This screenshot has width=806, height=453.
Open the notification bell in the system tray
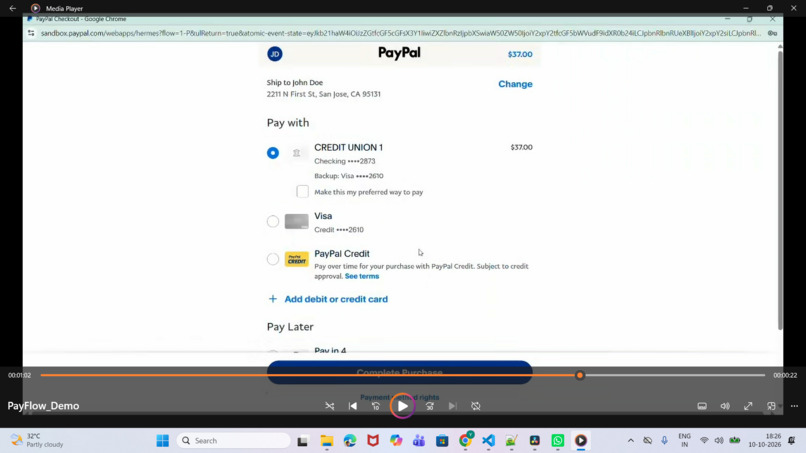click(792, 441)
